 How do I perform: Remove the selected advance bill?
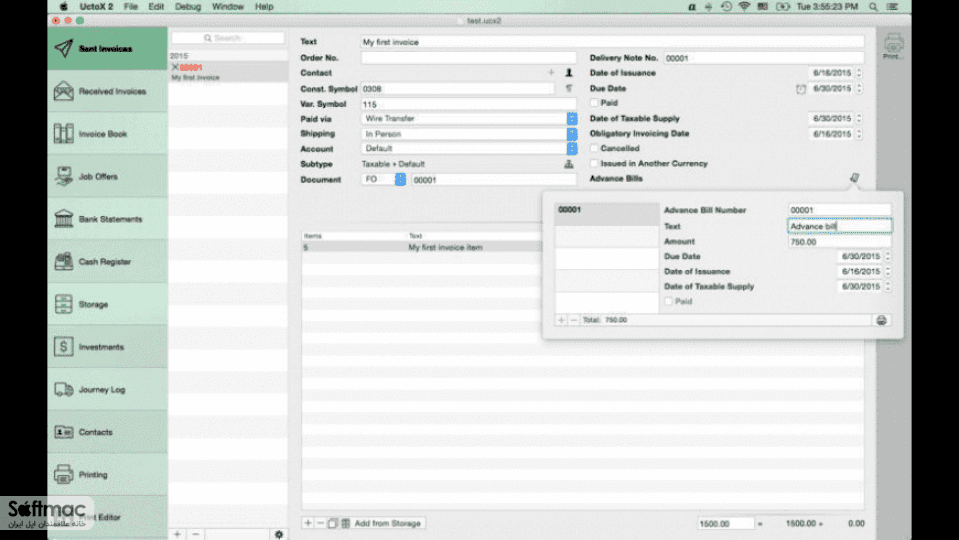(x=574, y=320)
